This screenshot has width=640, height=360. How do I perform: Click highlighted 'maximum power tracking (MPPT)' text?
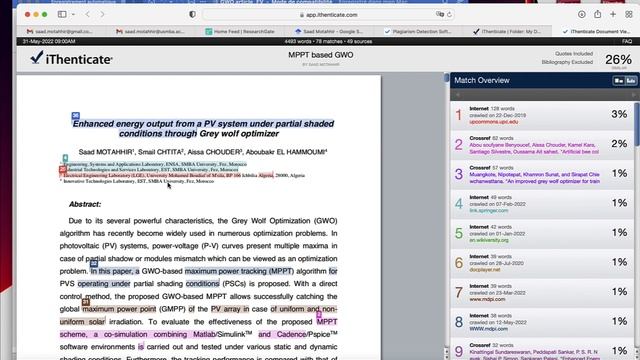click(239, 271)
